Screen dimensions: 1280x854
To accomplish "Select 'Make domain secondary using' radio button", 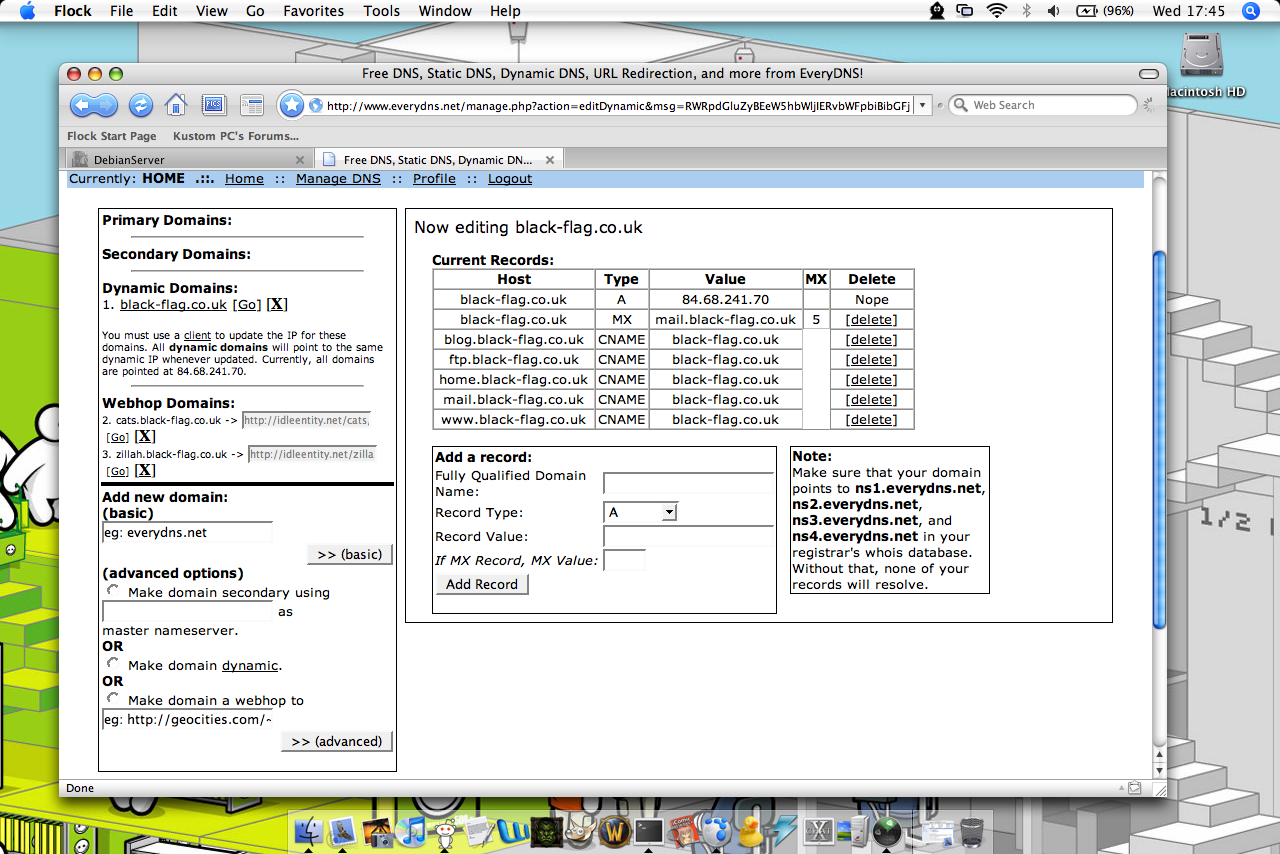I will 113,591.
